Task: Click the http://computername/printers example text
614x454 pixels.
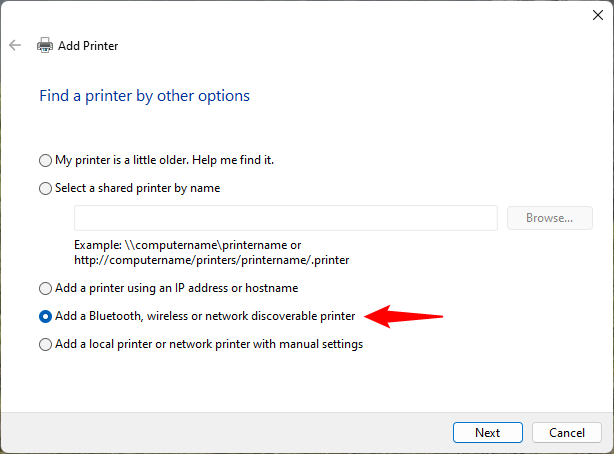Action: [x=211, y=260]
